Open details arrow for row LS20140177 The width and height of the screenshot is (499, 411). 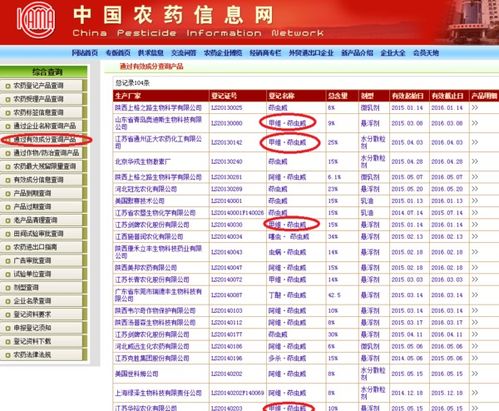point(475,334)
